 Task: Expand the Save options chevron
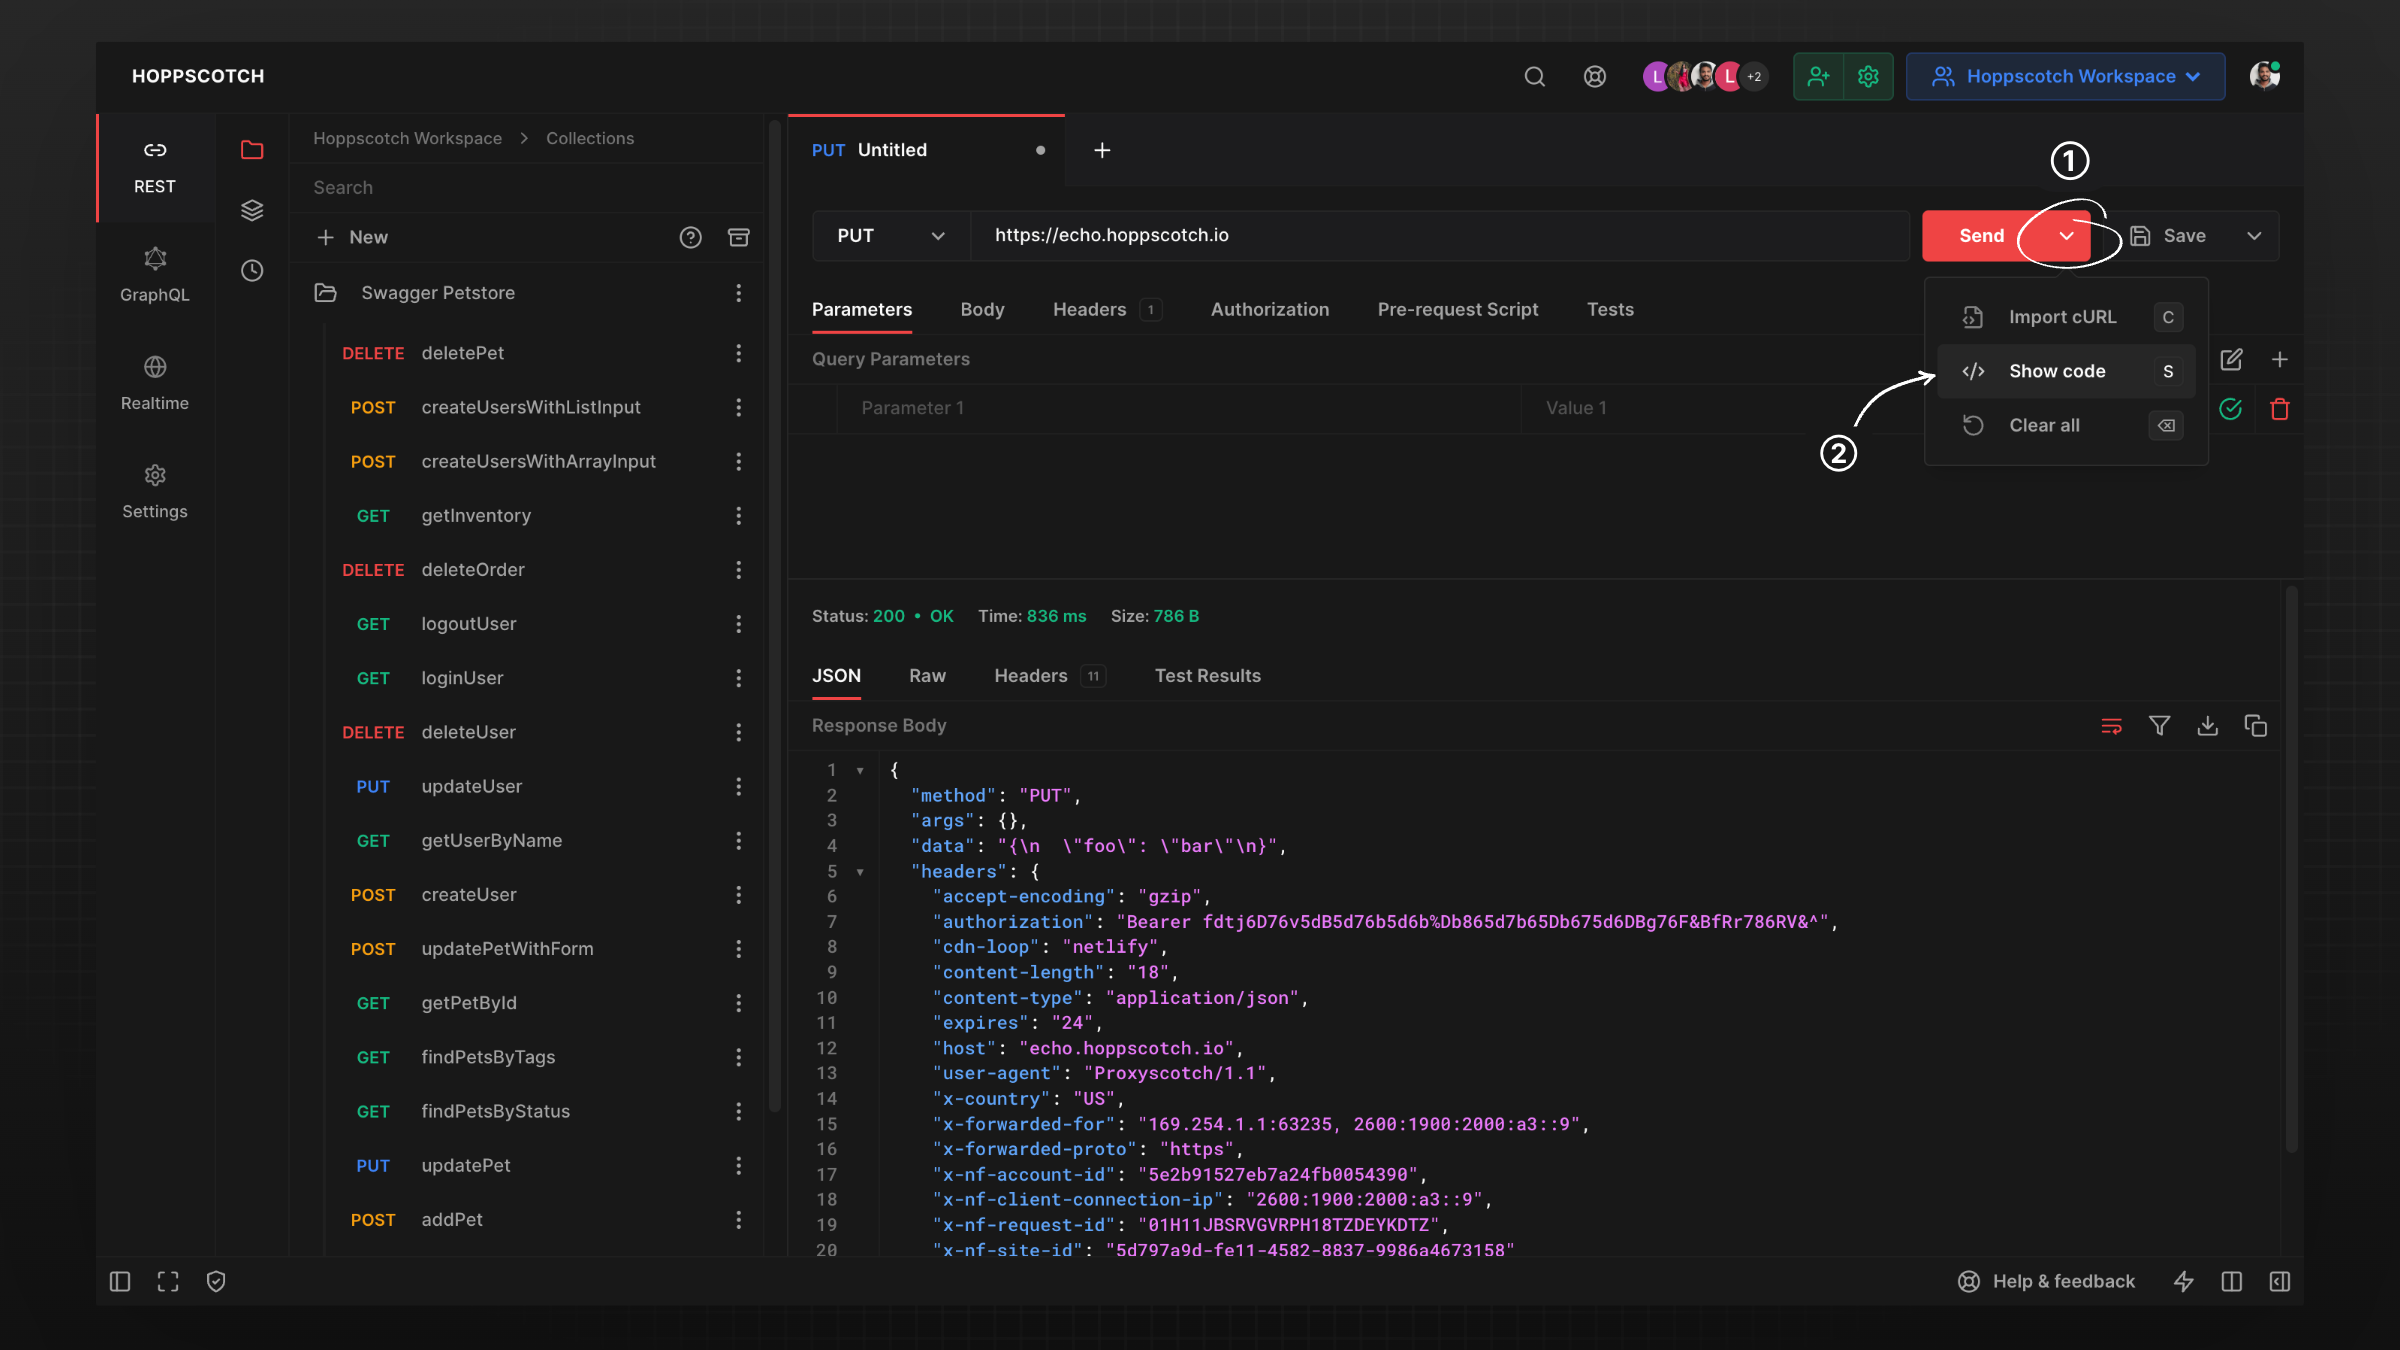[x=2254, y=236]
